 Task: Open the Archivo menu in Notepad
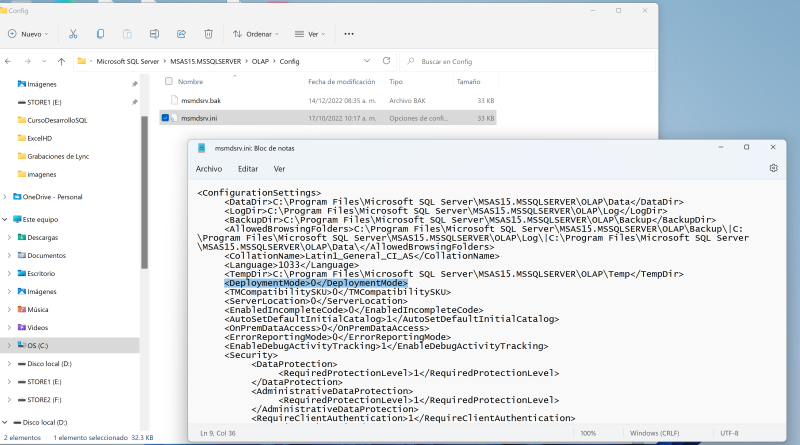click(209, 169)
